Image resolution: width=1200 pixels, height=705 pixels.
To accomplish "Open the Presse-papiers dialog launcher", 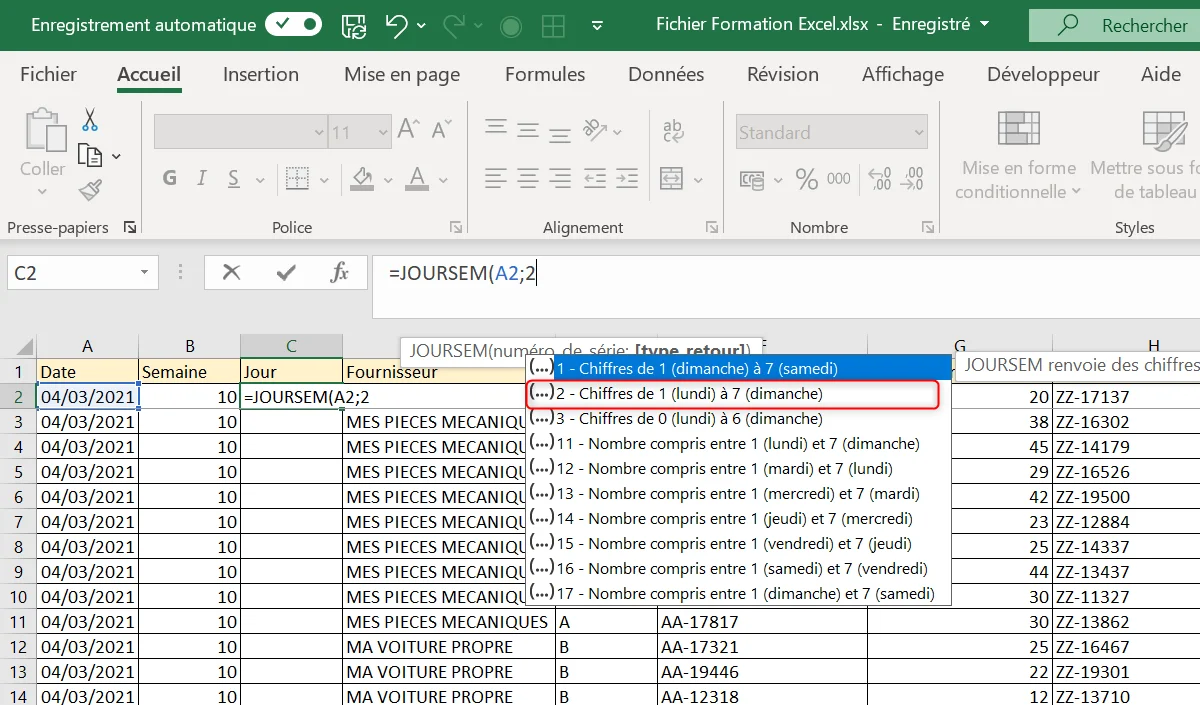I will coord(130,228).
